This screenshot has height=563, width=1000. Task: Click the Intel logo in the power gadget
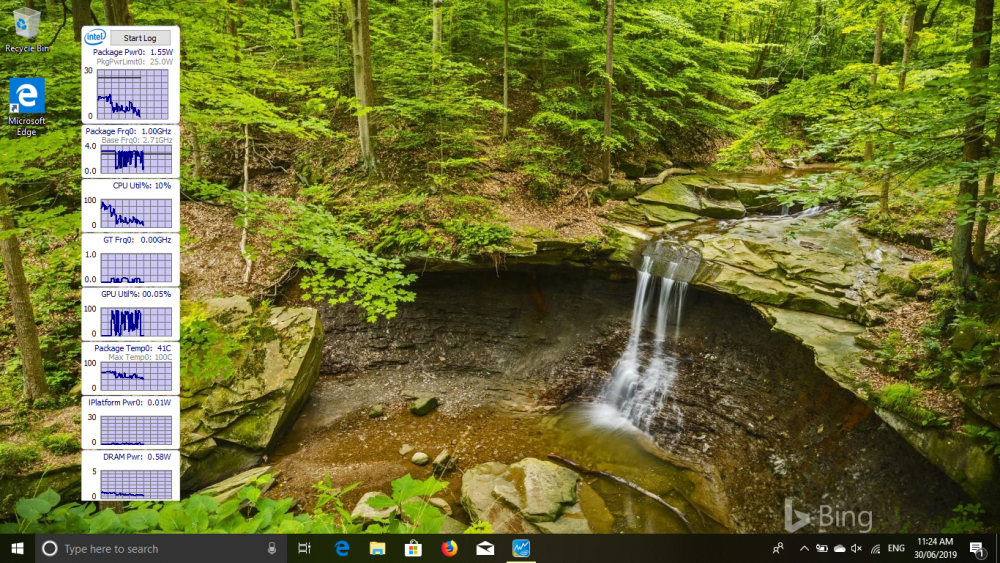point(96,37)
